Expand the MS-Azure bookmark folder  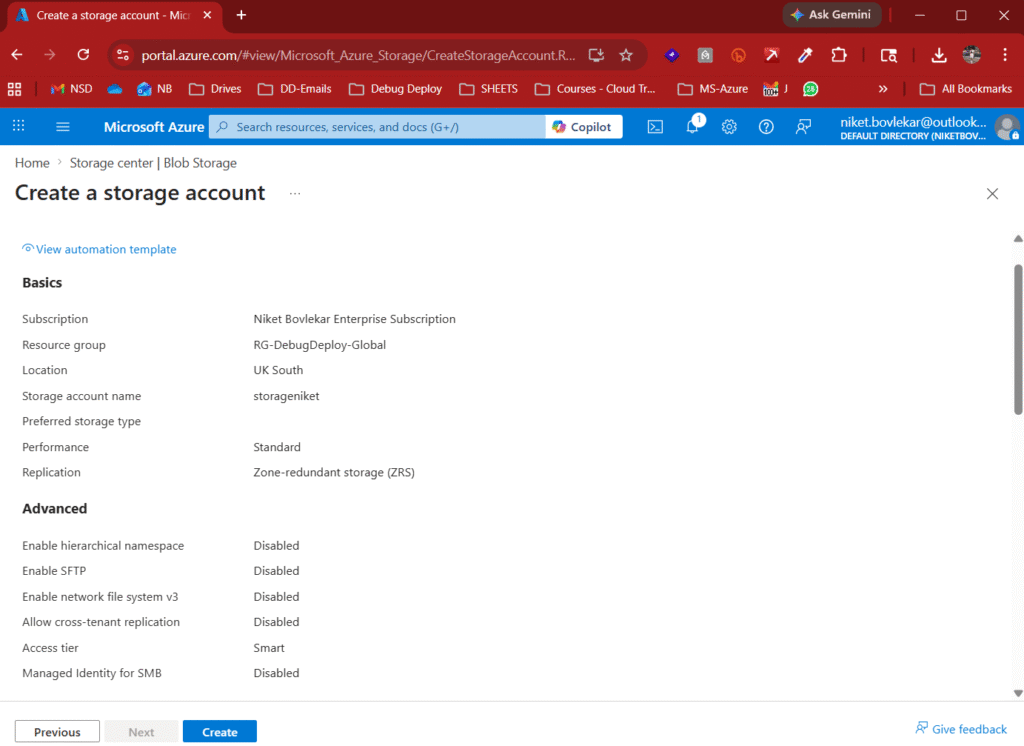(712, 89)
